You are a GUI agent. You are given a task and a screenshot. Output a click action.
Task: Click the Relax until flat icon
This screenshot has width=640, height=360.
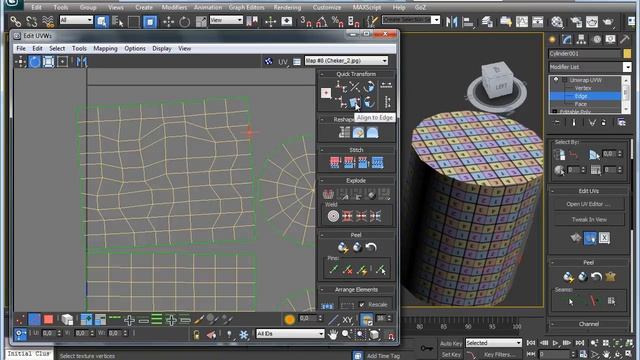pyautogui.click(x=358, y=132)
